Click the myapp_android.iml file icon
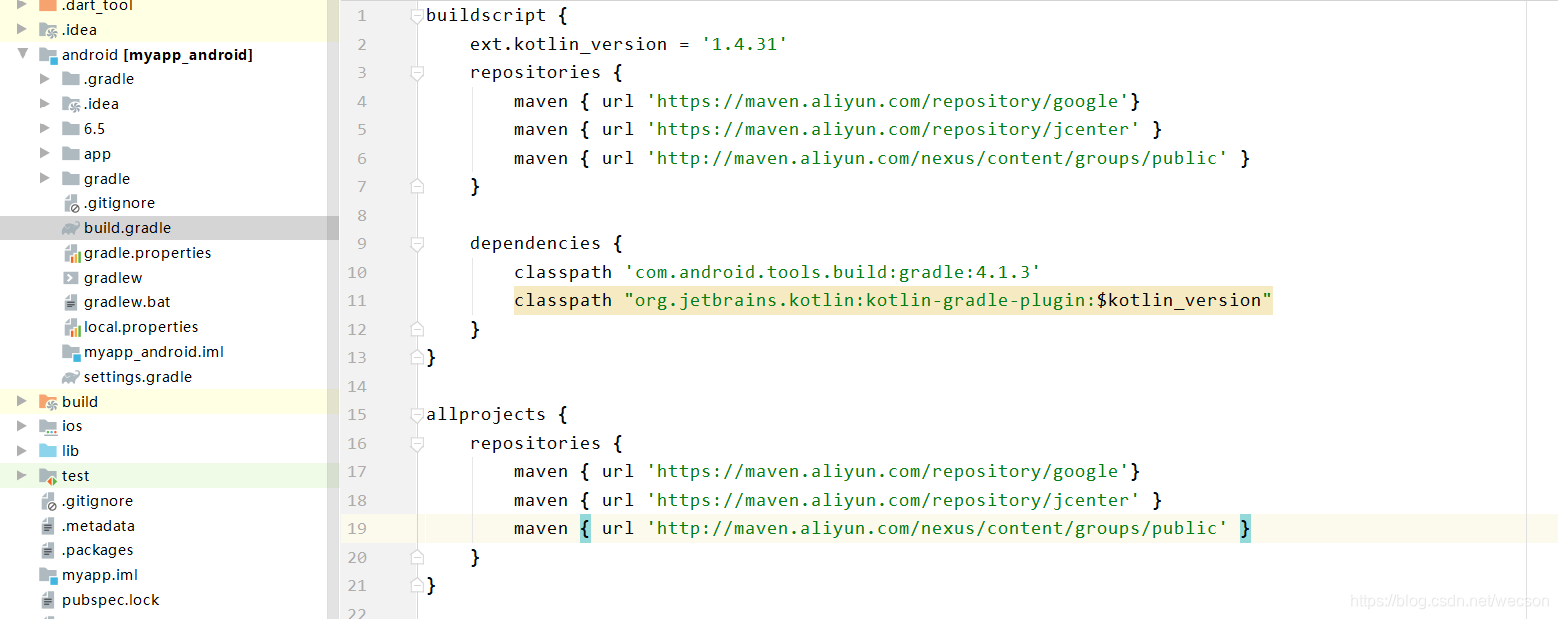Screen dimensions: 1558x619 [x=71, y=352]
